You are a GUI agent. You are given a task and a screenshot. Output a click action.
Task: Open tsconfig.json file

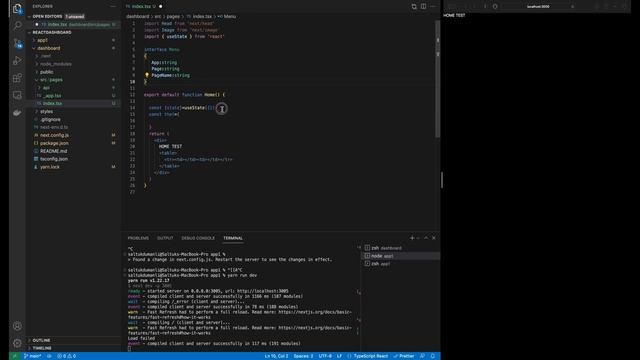coord(54,159)
